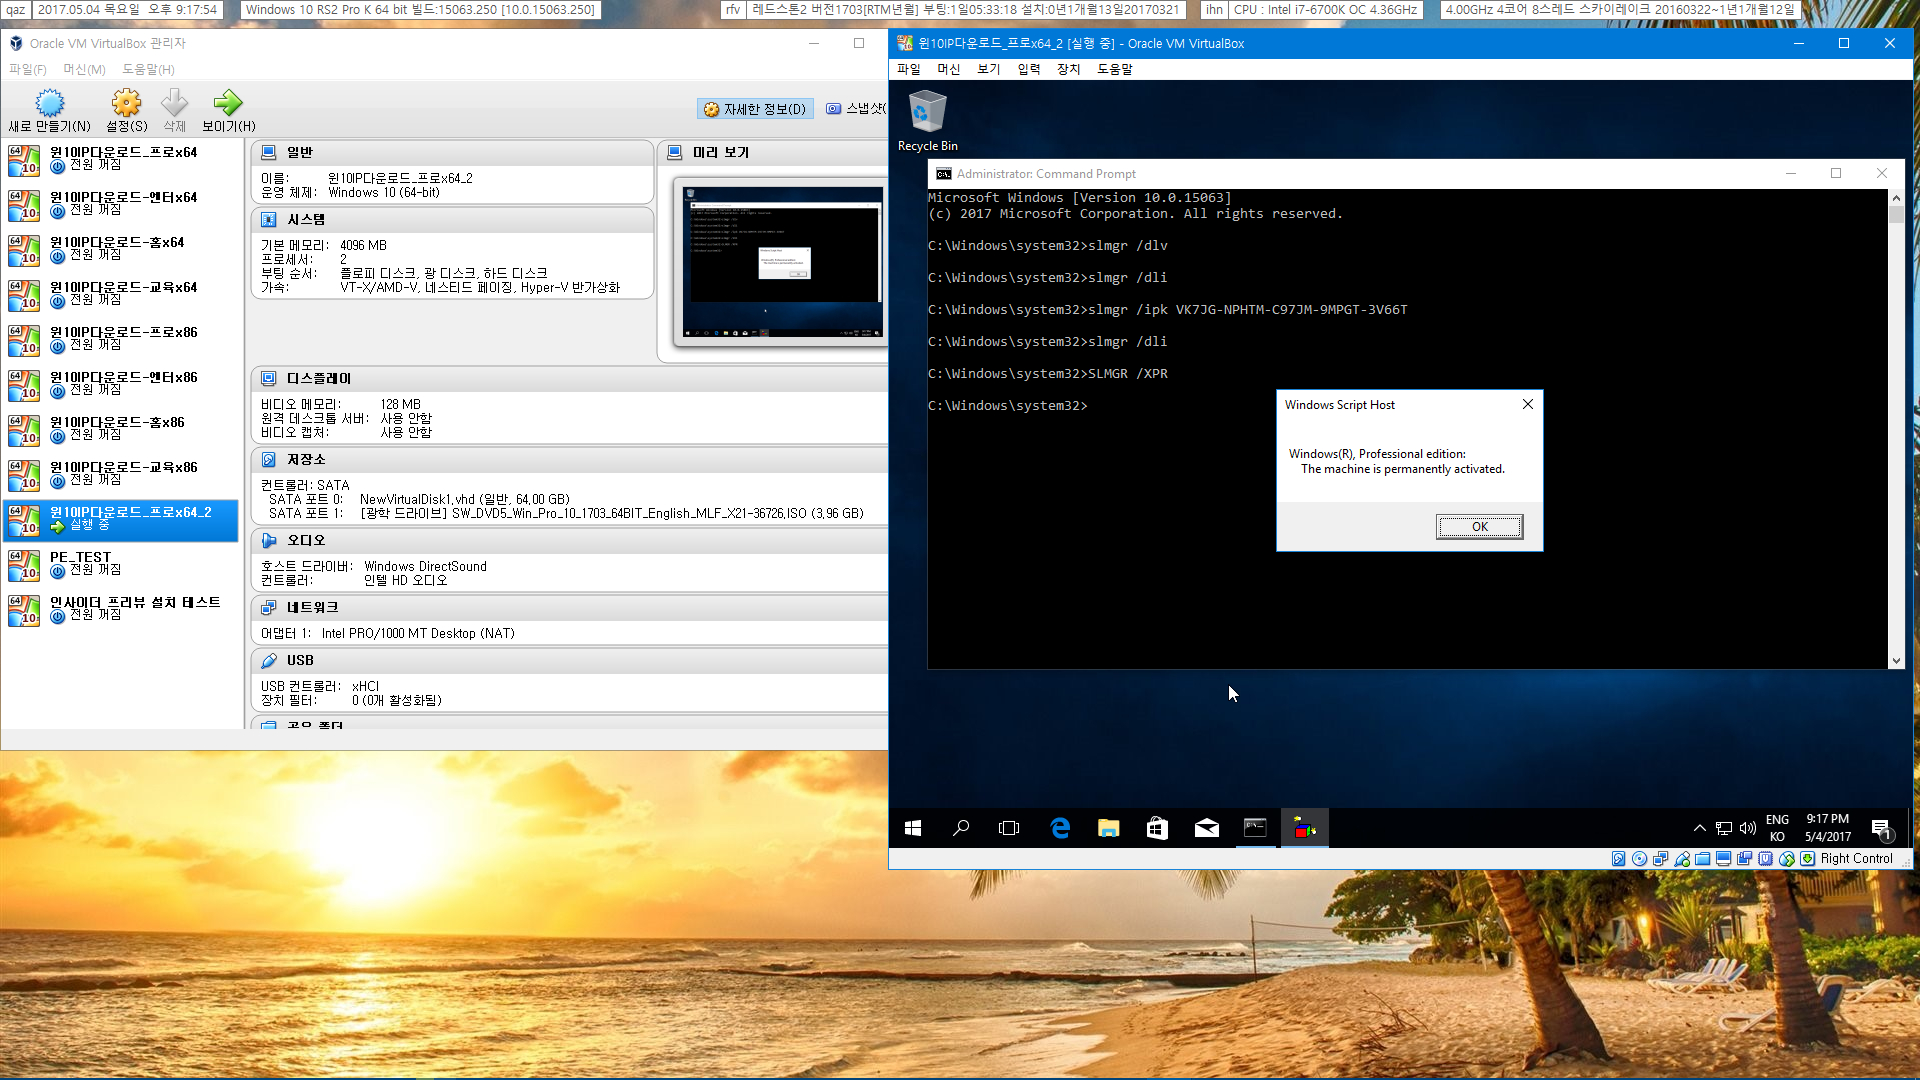
Task: Click the Show (보이기) green arrow icon
Action: click(x=228, y=103)
